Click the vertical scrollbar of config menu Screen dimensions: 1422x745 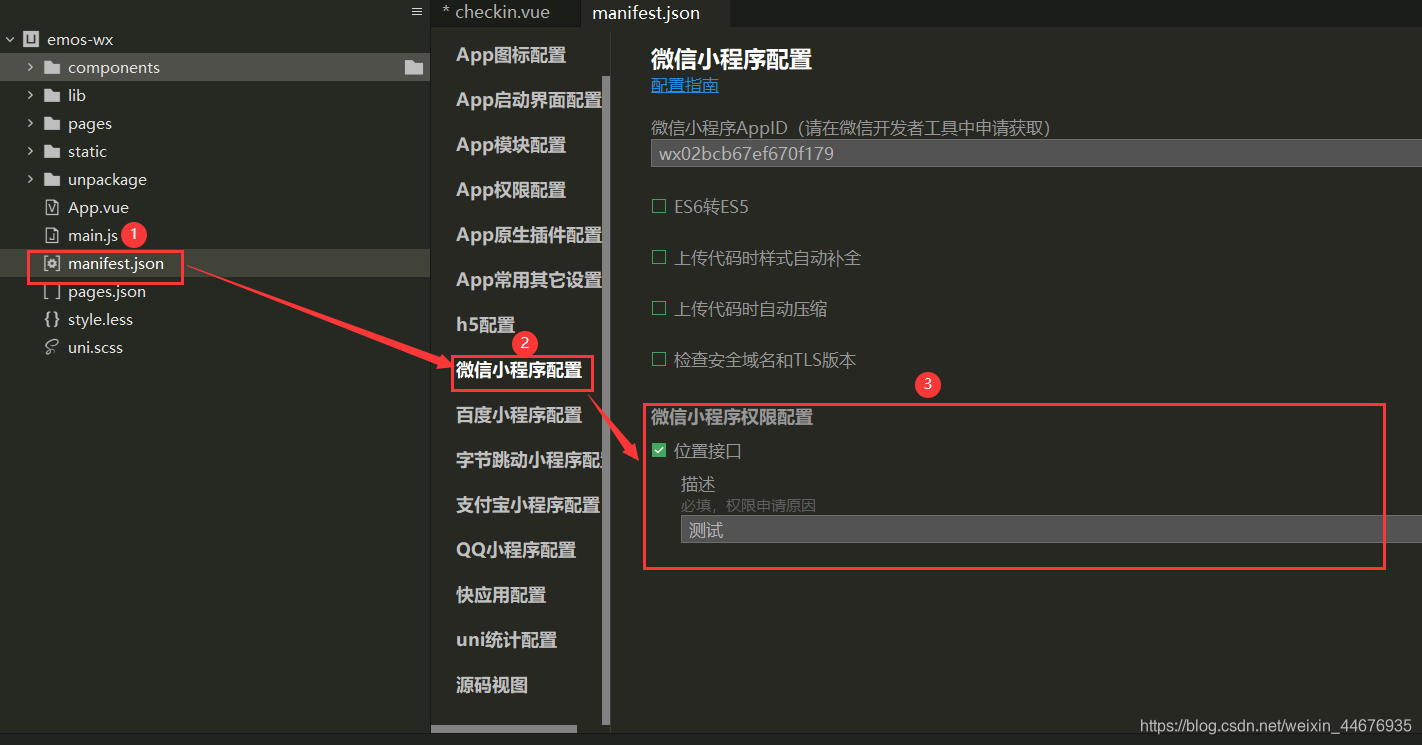click(606, 400)
